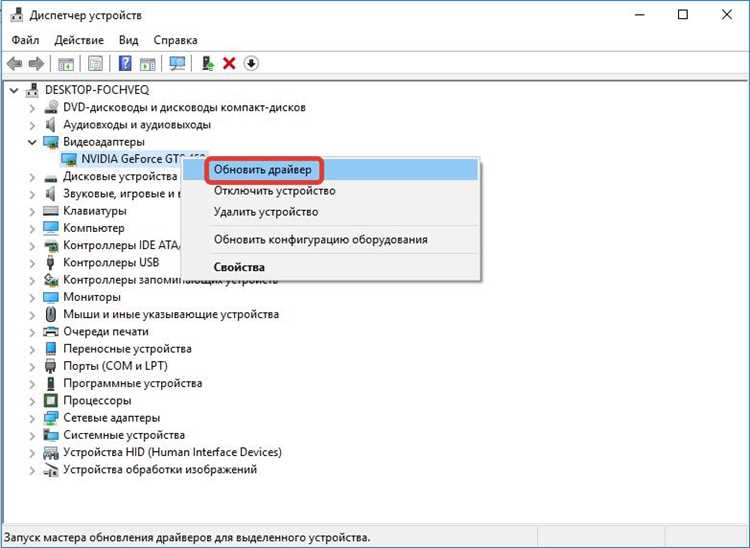Expand the Компьютер node

32,228
